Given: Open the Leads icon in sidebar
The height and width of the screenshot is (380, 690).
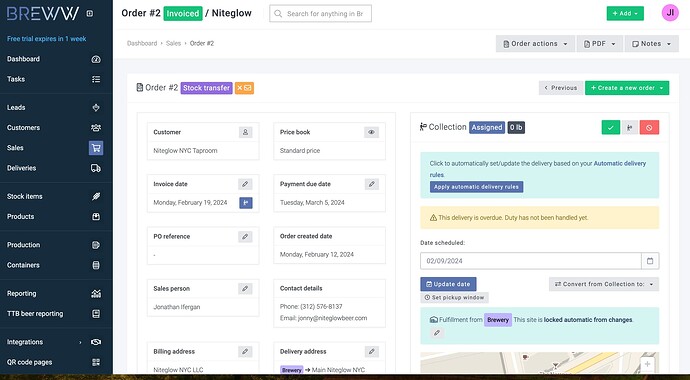Looking at the screenshot, I should [96, 107].
